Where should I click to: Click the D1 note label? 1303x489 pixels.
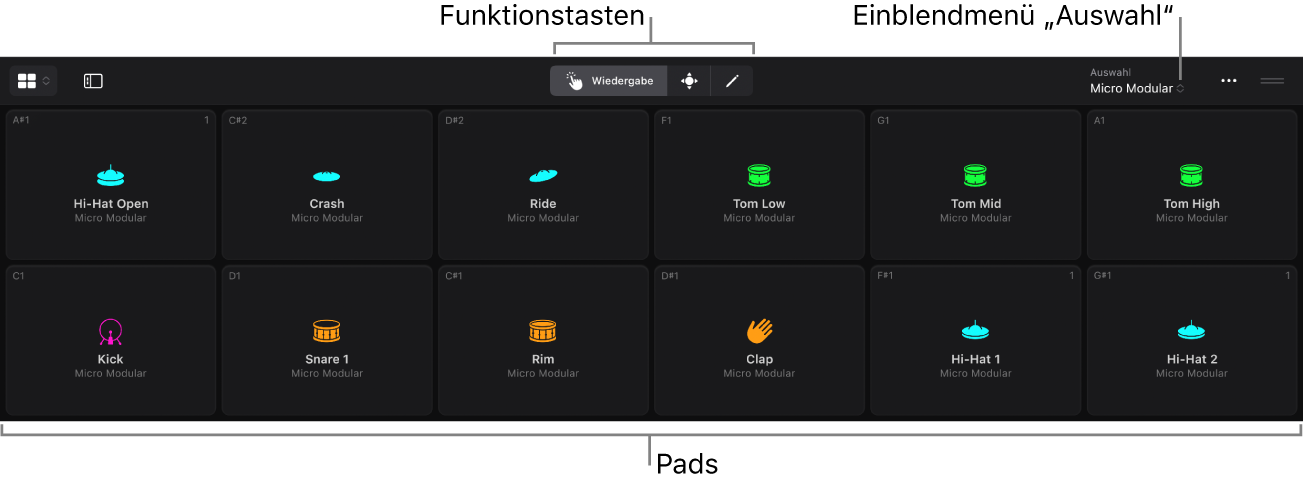235,275
